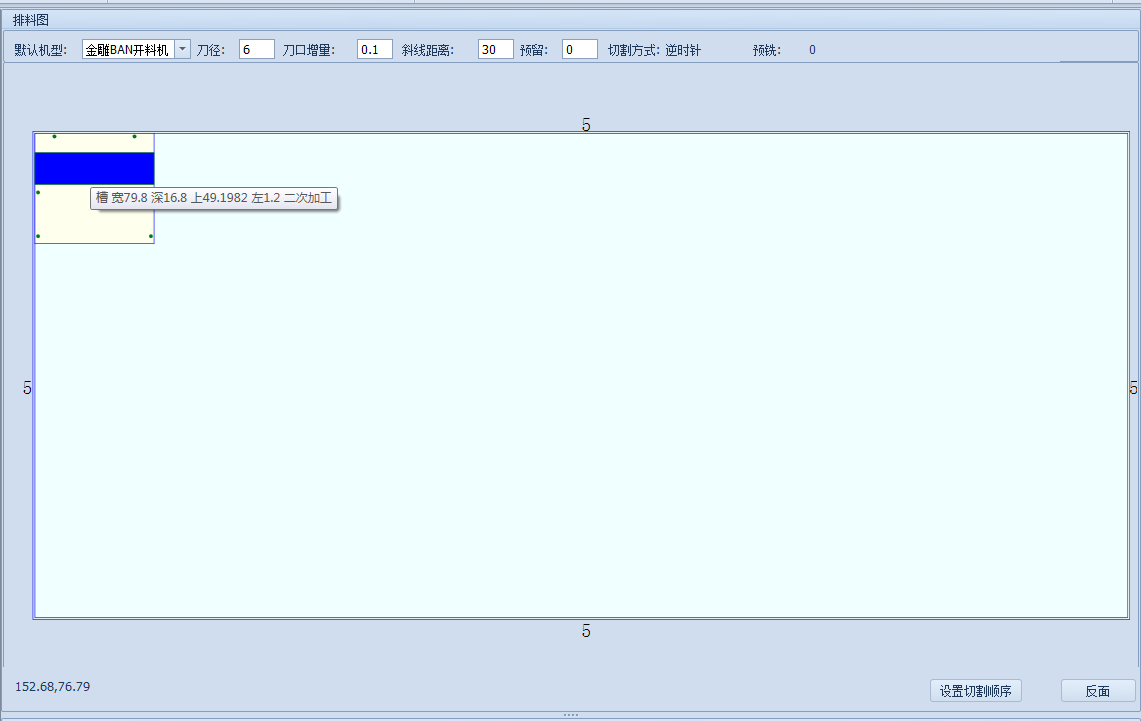Click the 刀径 input field with value 6
The width and height of the screenshot is (1141, 721).
tap(256, 49)
